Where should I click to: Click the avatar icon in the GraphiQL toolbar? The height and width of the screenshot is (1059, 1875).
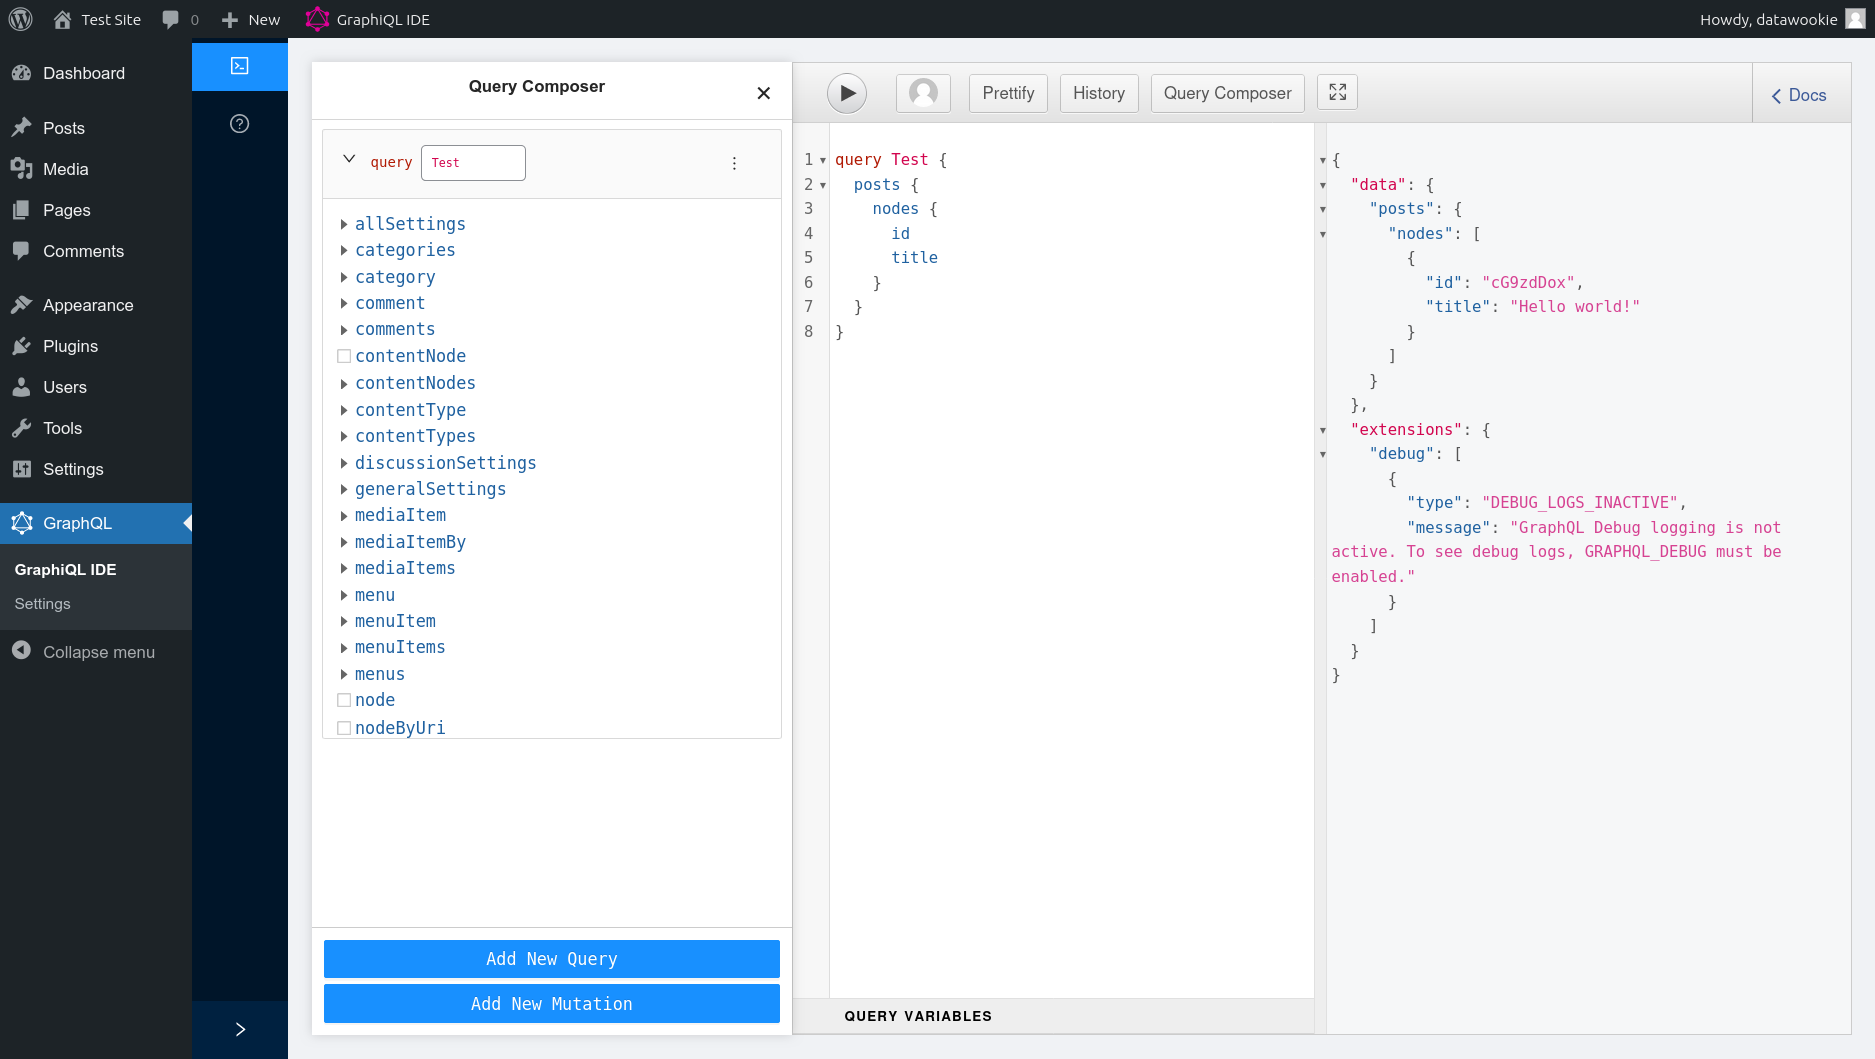[922, 93]
